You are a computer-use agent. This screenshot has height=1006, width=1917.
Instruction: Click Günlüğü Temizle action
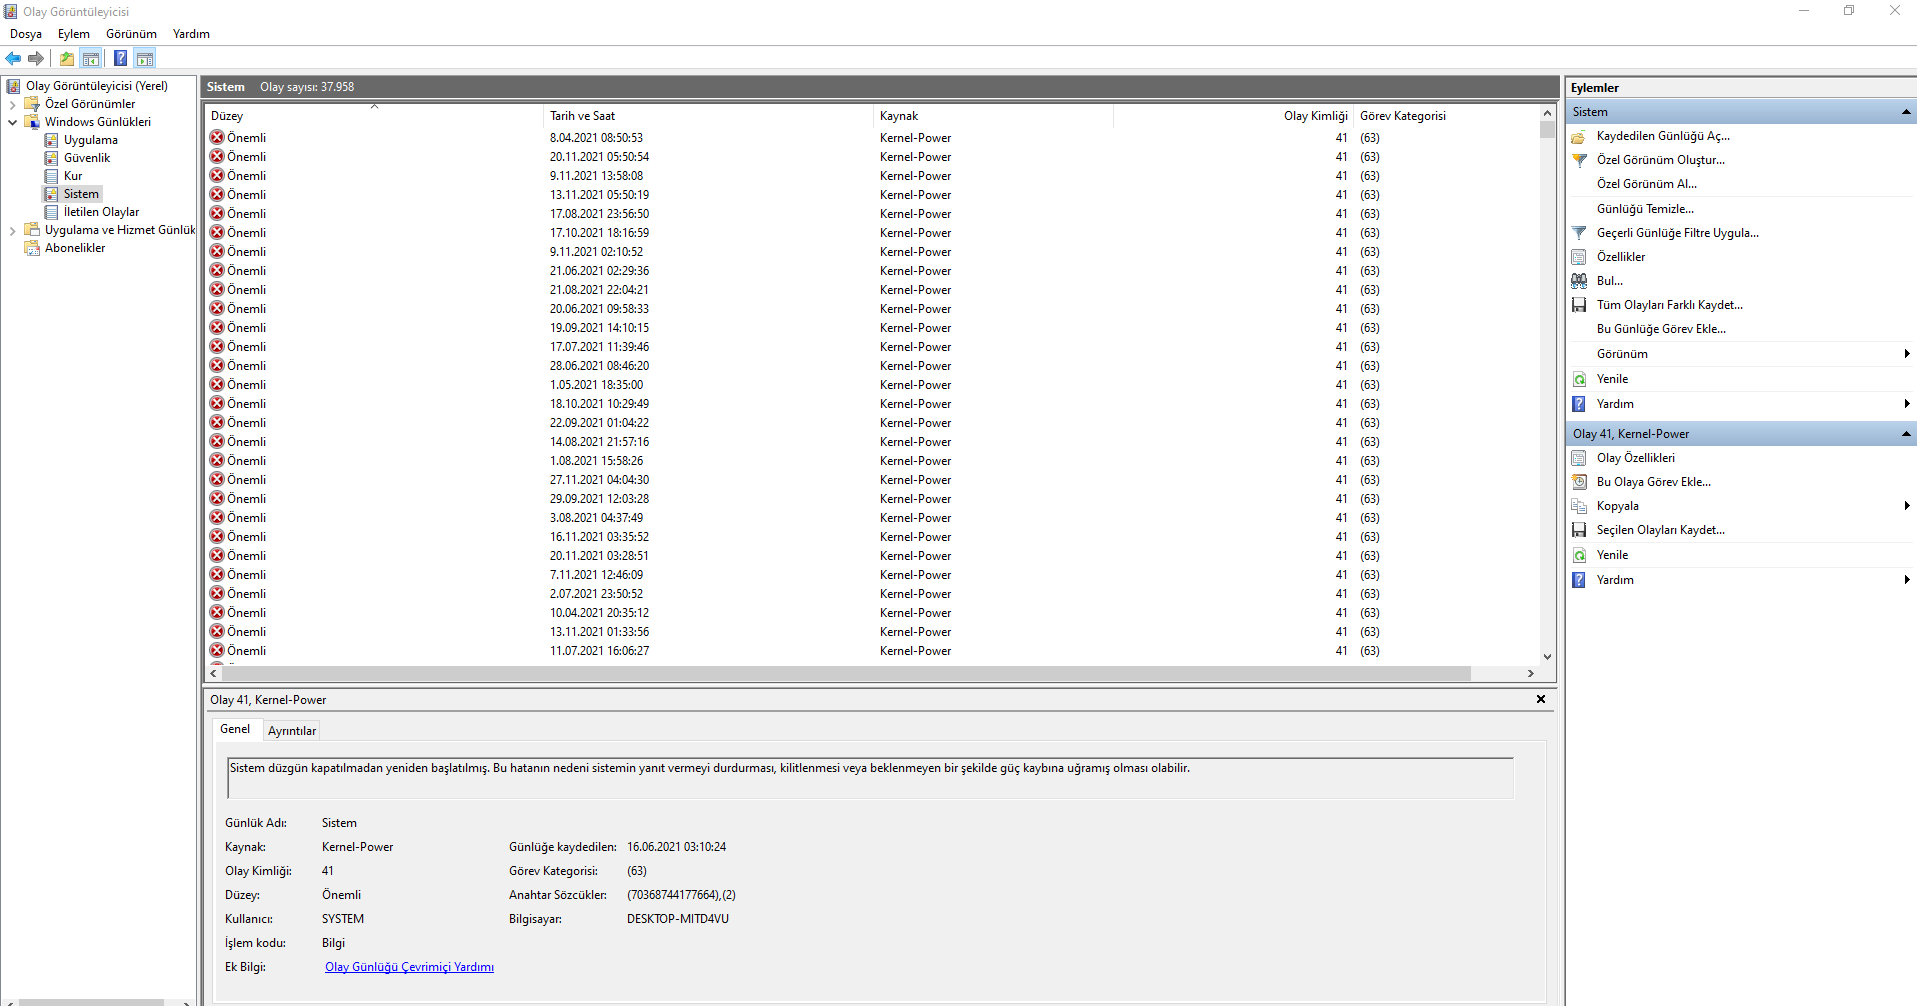(x=1645, y=209)
